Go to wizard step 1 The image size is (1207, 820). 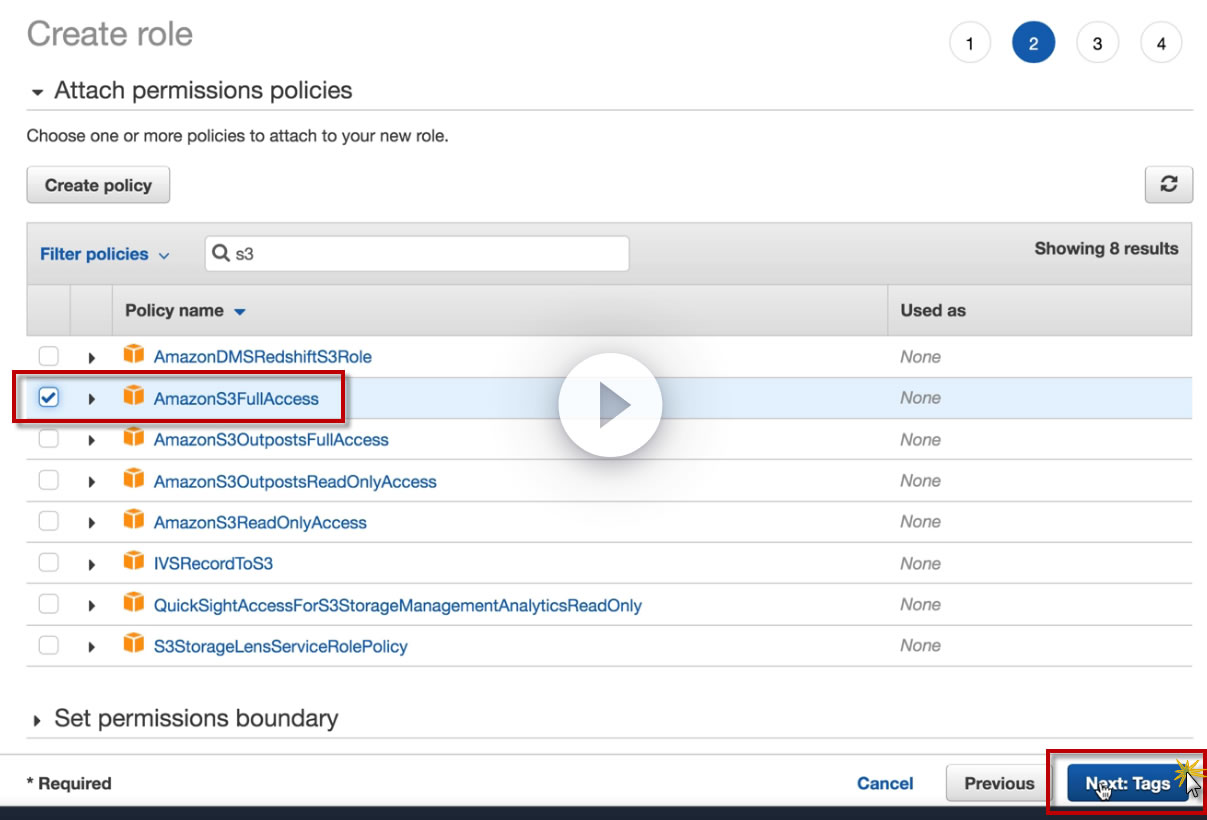pos(969,43)
